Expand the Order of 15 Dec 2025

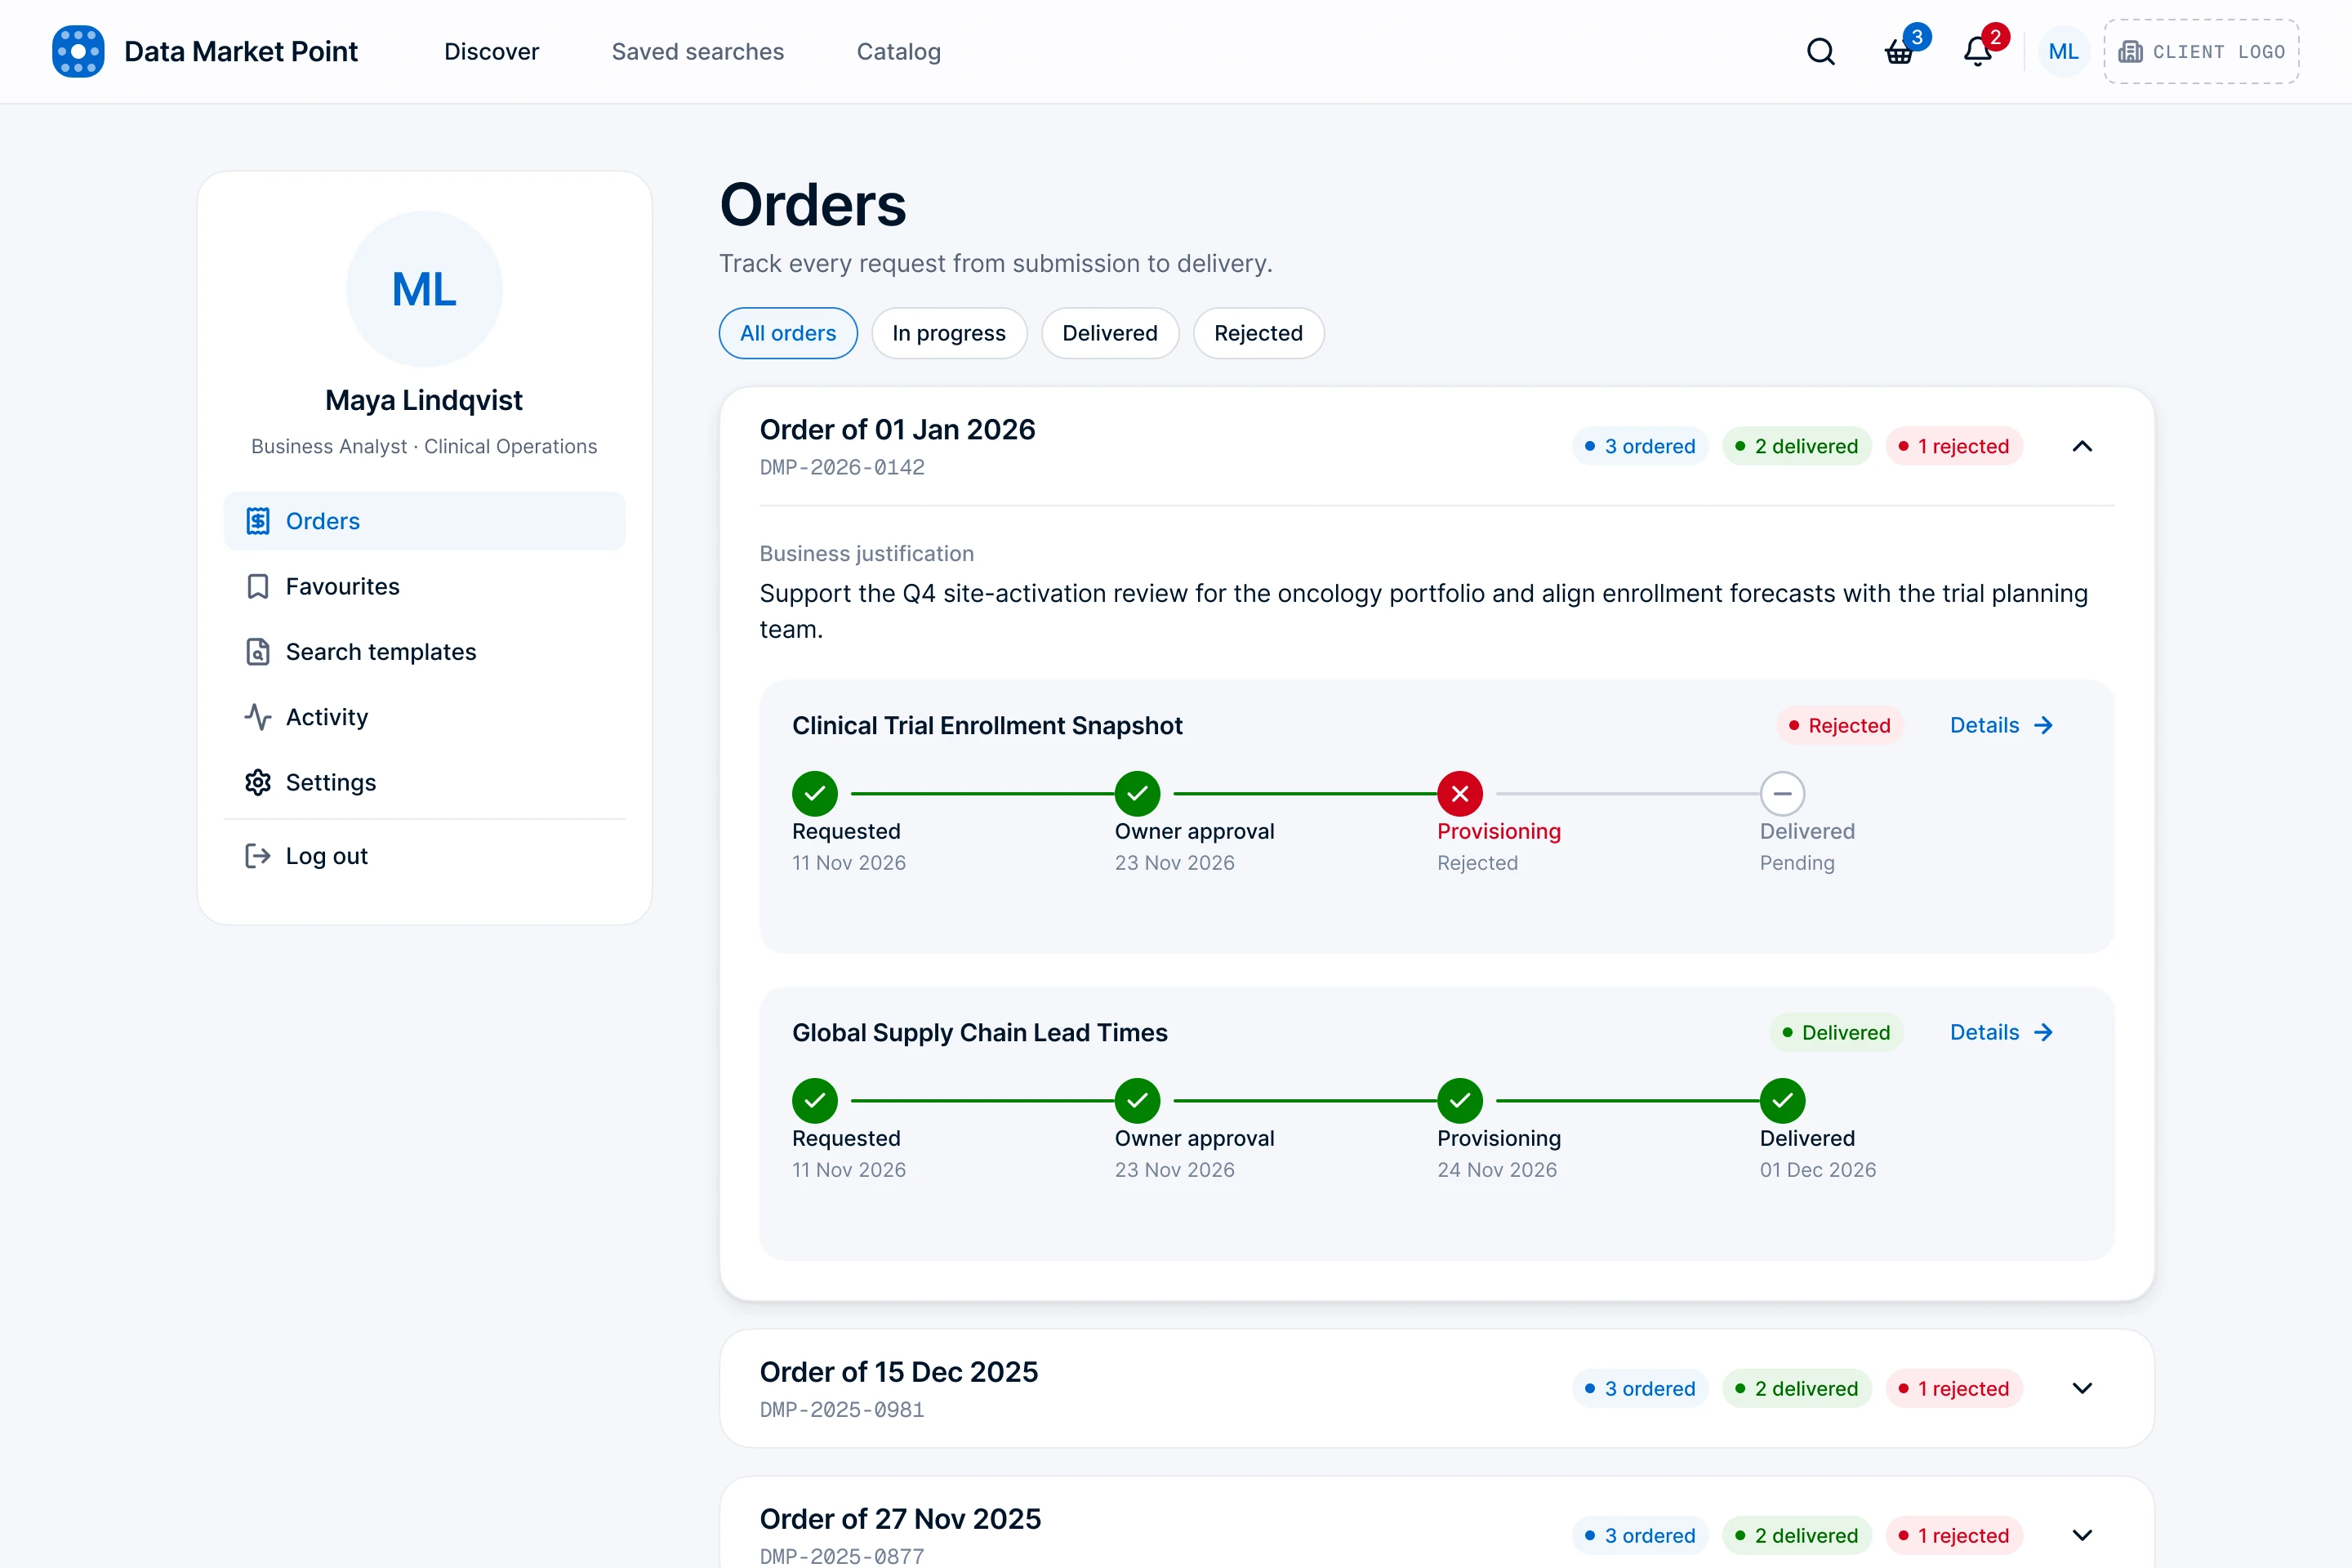click(x=2082, y=1388)
